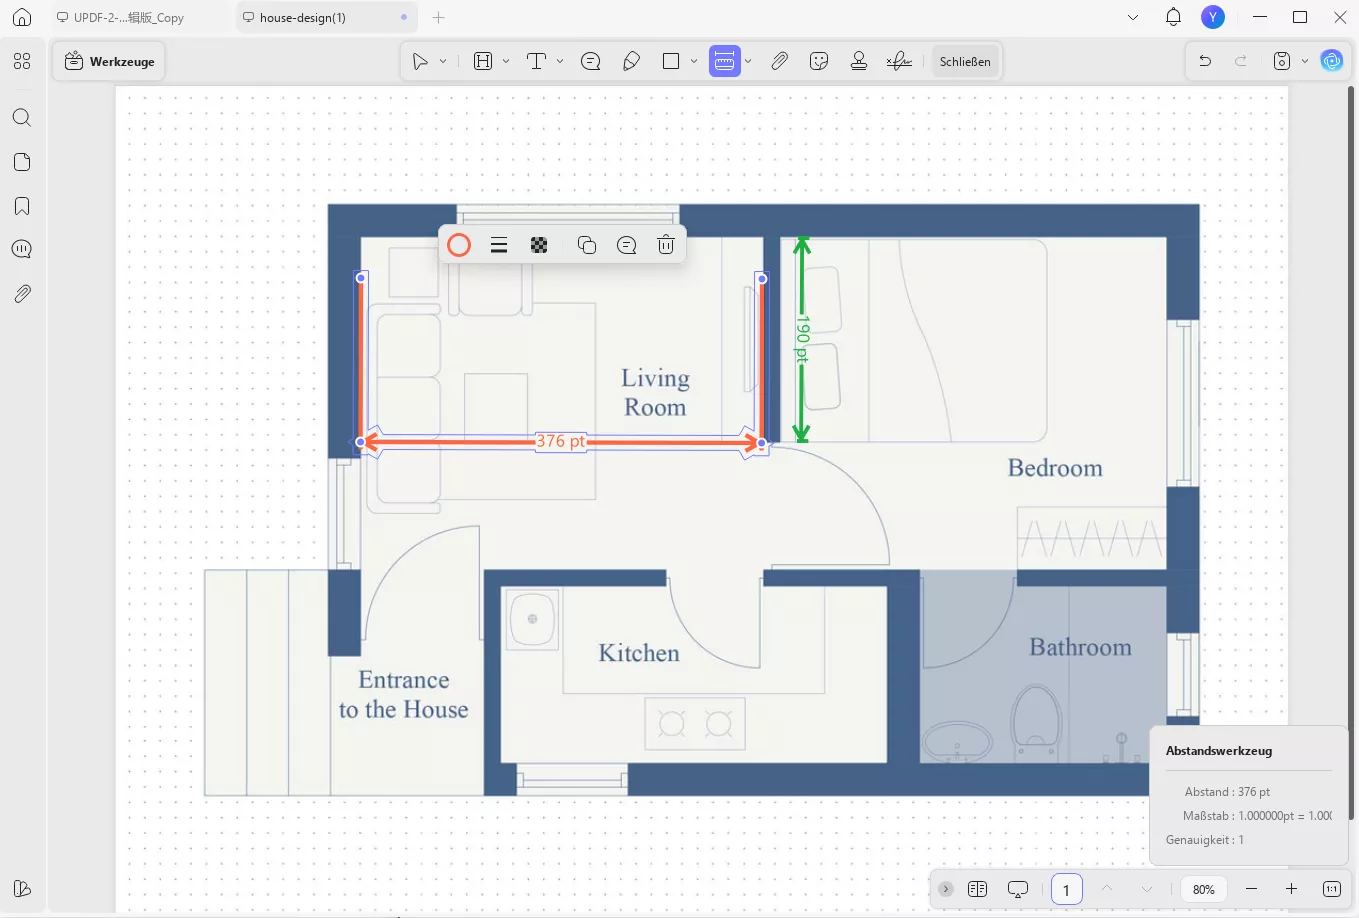Open the sticker tool
This screenshot has width=1359, height=918.
(819, 61)
